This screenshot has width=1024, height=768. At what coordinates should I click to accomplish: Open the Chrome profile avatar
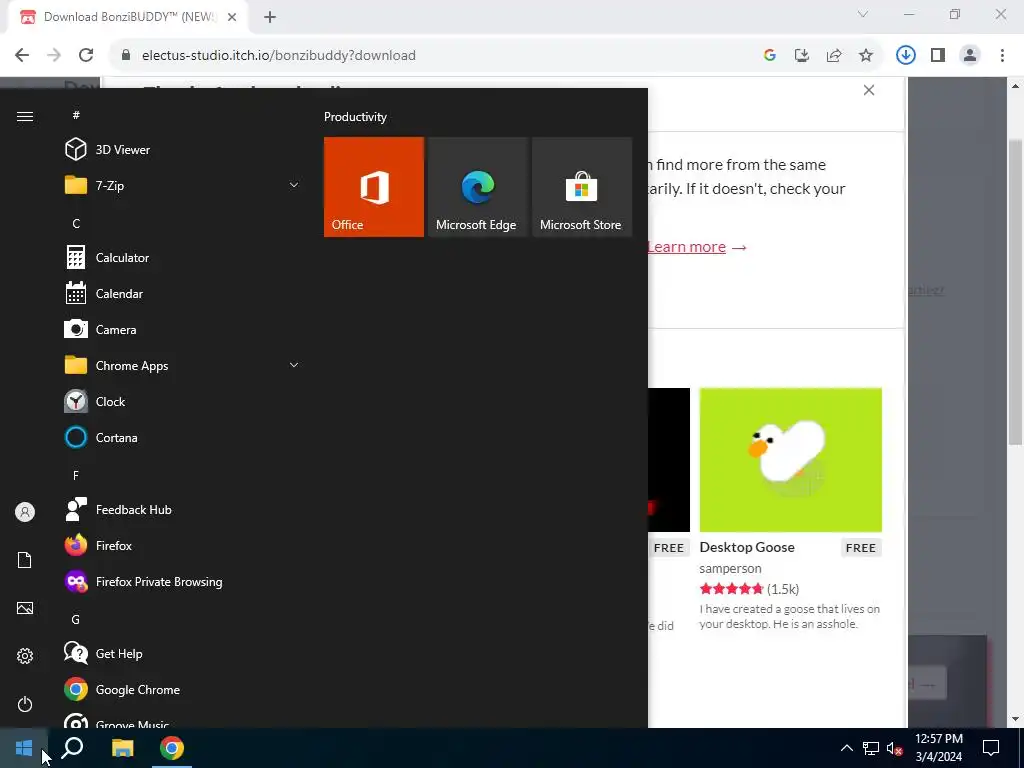tap(970, 56)
